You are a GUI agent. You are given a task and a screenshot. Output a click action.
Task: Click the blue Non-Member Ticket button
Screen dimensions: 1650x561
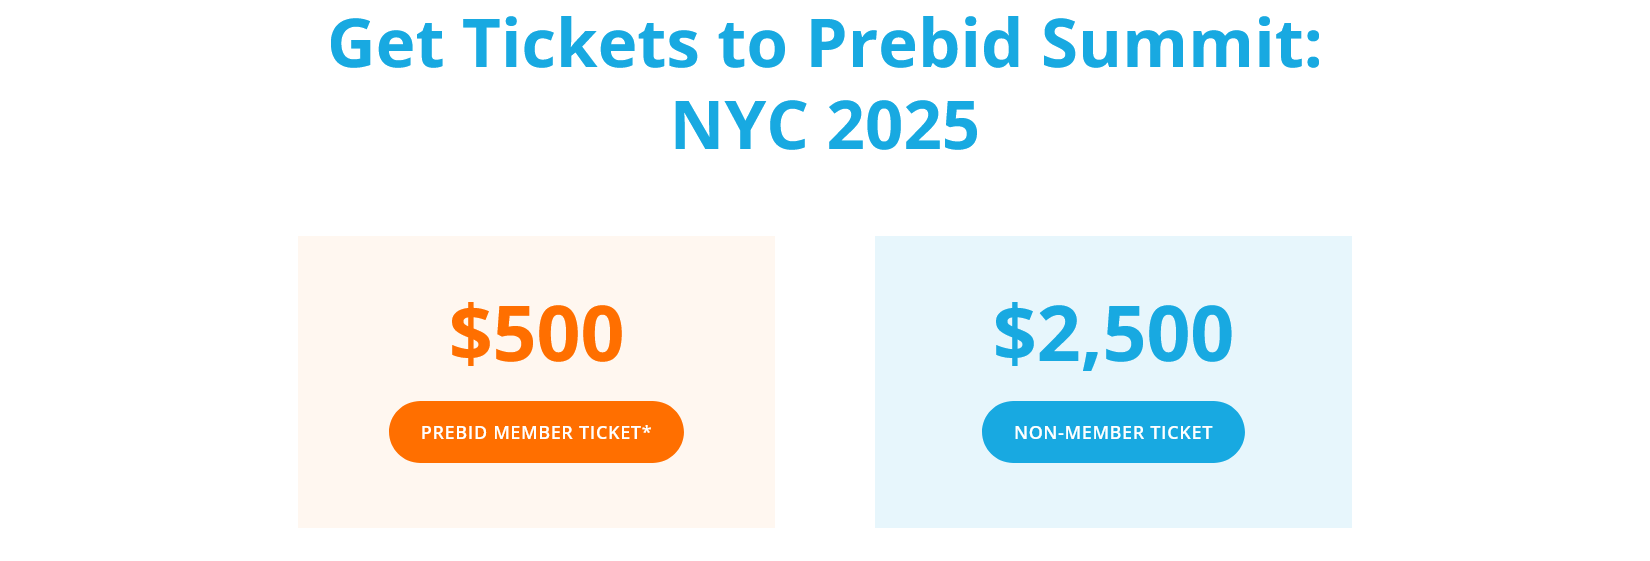tap(1113, 432)
